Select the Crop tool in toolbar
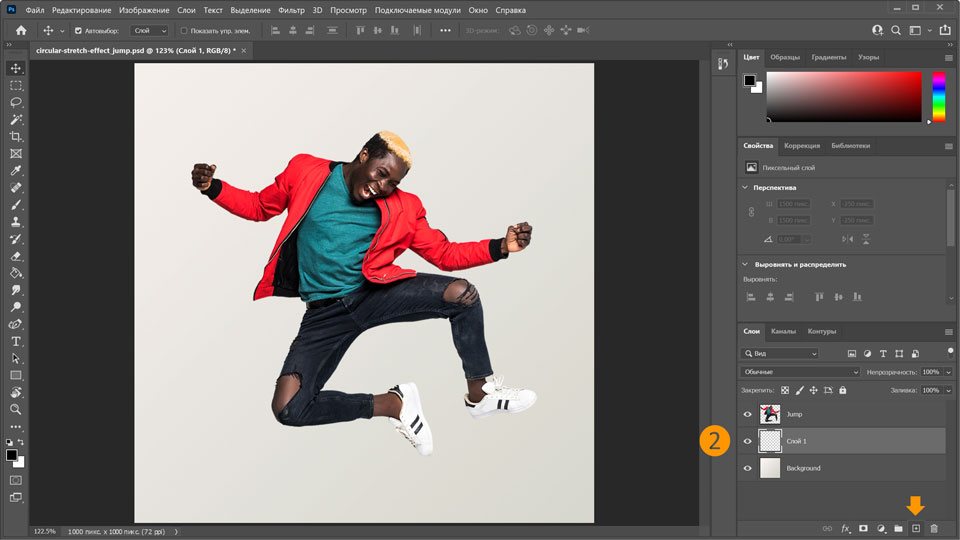 (16, 136)
